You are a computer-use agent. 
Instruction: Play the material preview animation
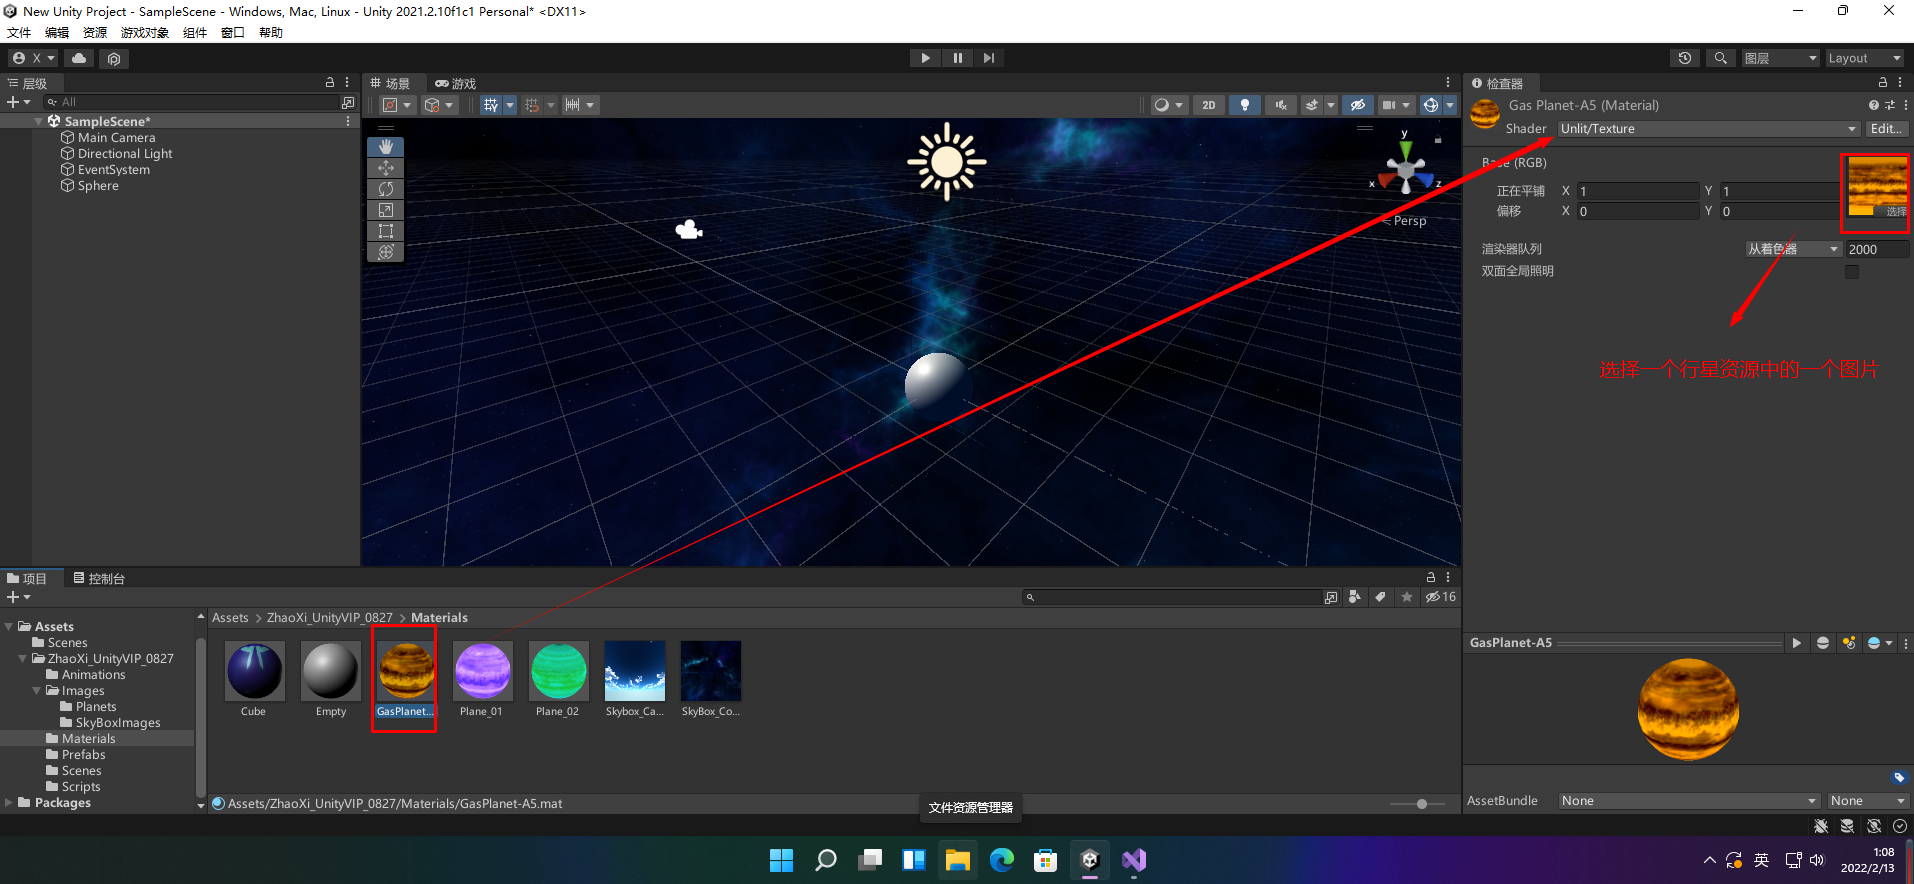click(1796, 643)
